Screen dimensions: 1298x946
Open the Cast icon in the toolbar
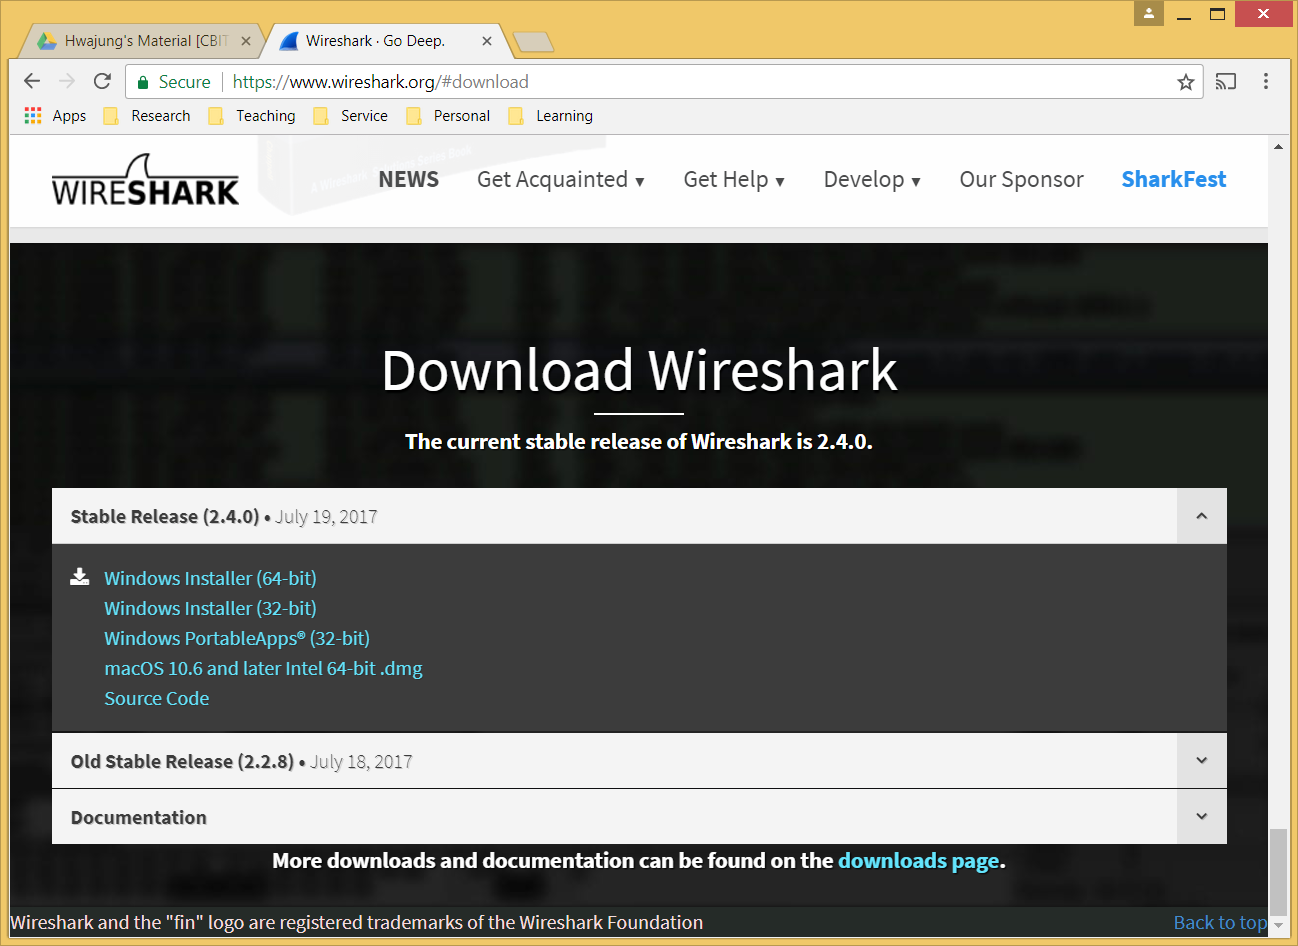pos(1226,82)
